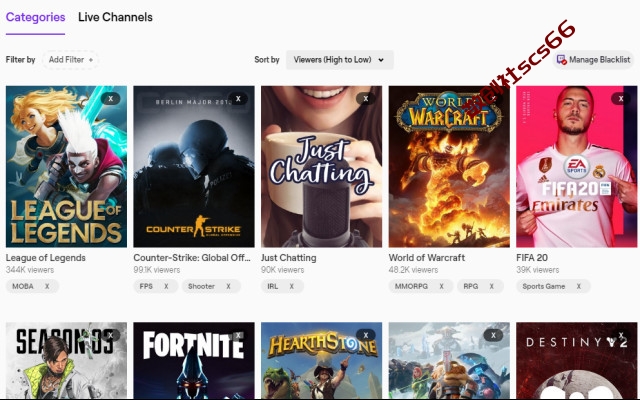The height and width of the screenshot is (400, 640).
Task: Remove the RPG tag with its X
Action: tap(491, 286)
